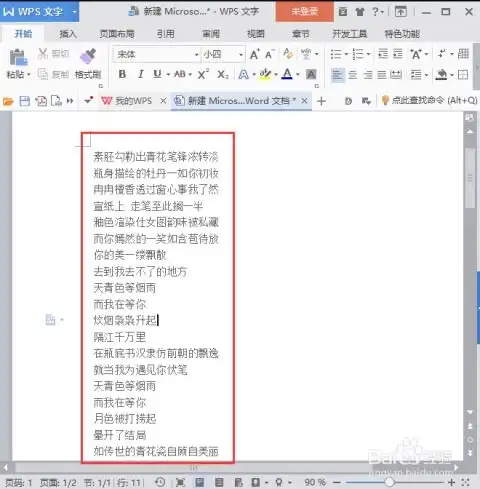Click the full screen view icon in status bar
480x489 pixels.
click(x=180, y=482)
